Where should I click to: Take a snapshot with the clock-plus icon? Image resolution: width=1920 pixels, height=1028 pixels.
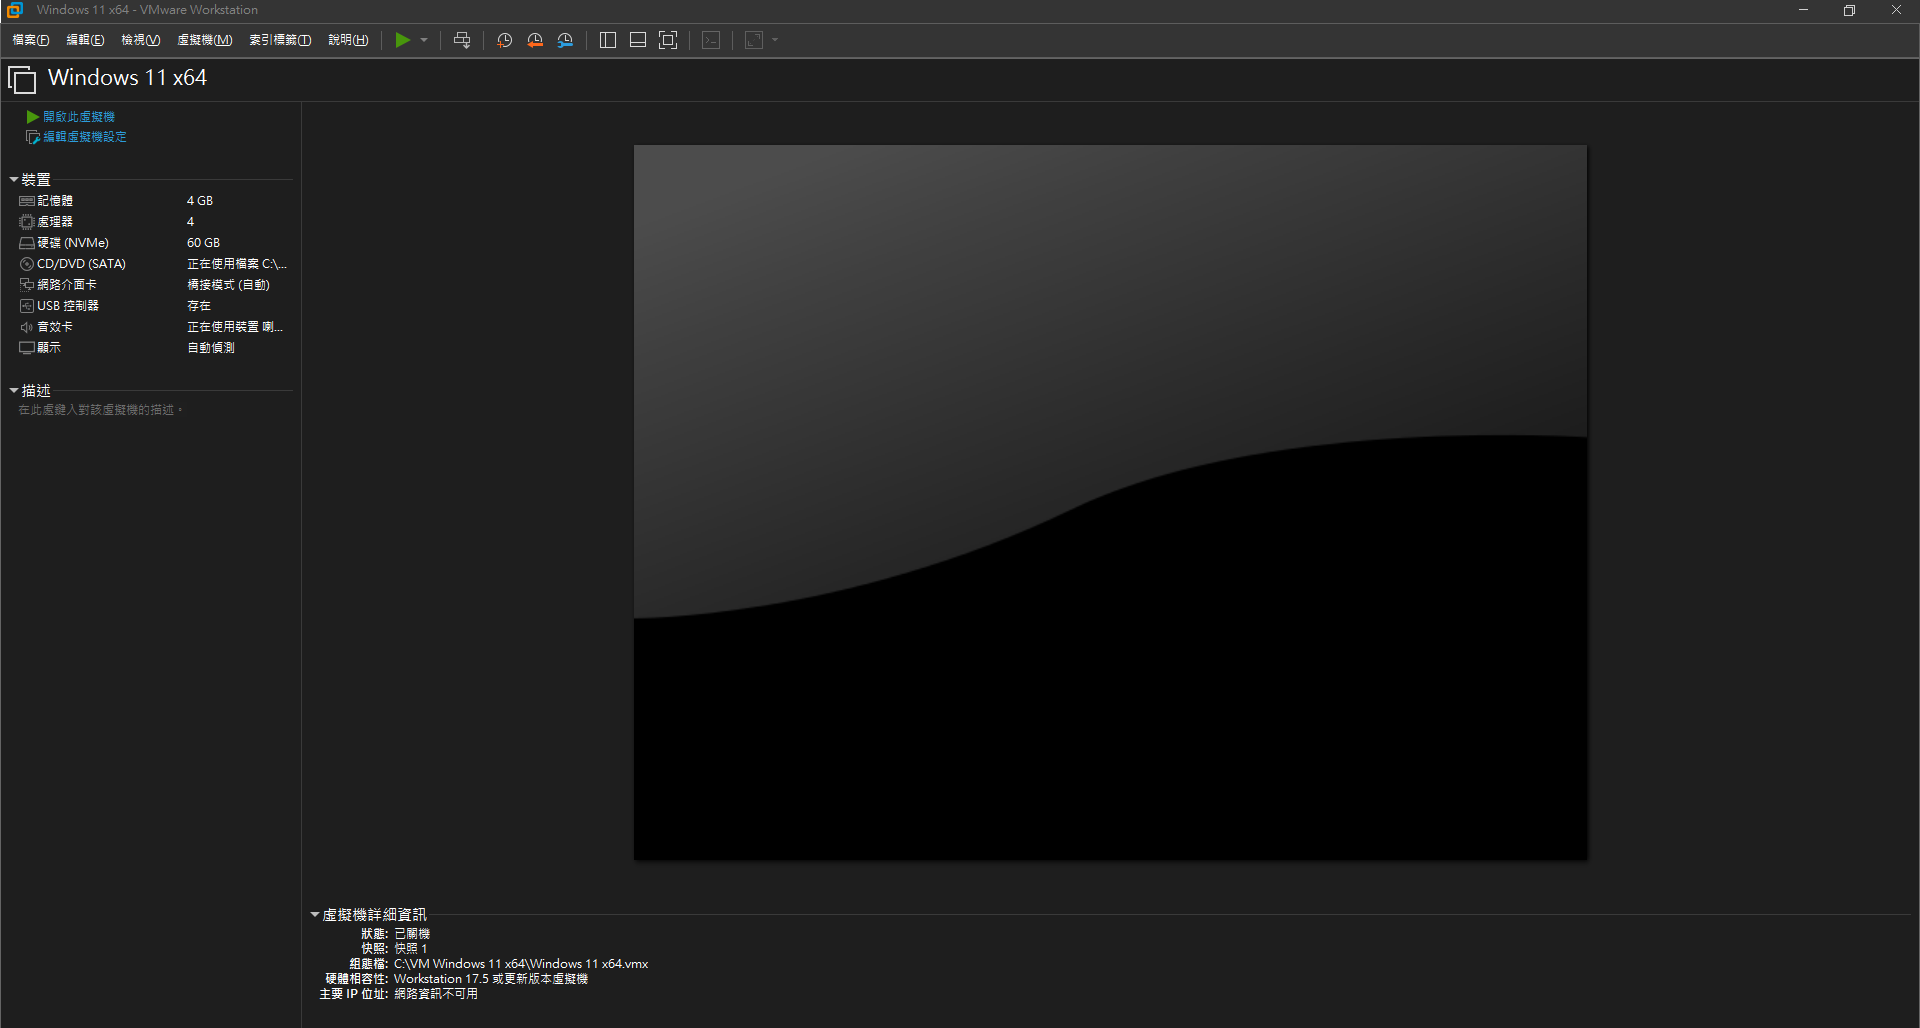point(505,40)
